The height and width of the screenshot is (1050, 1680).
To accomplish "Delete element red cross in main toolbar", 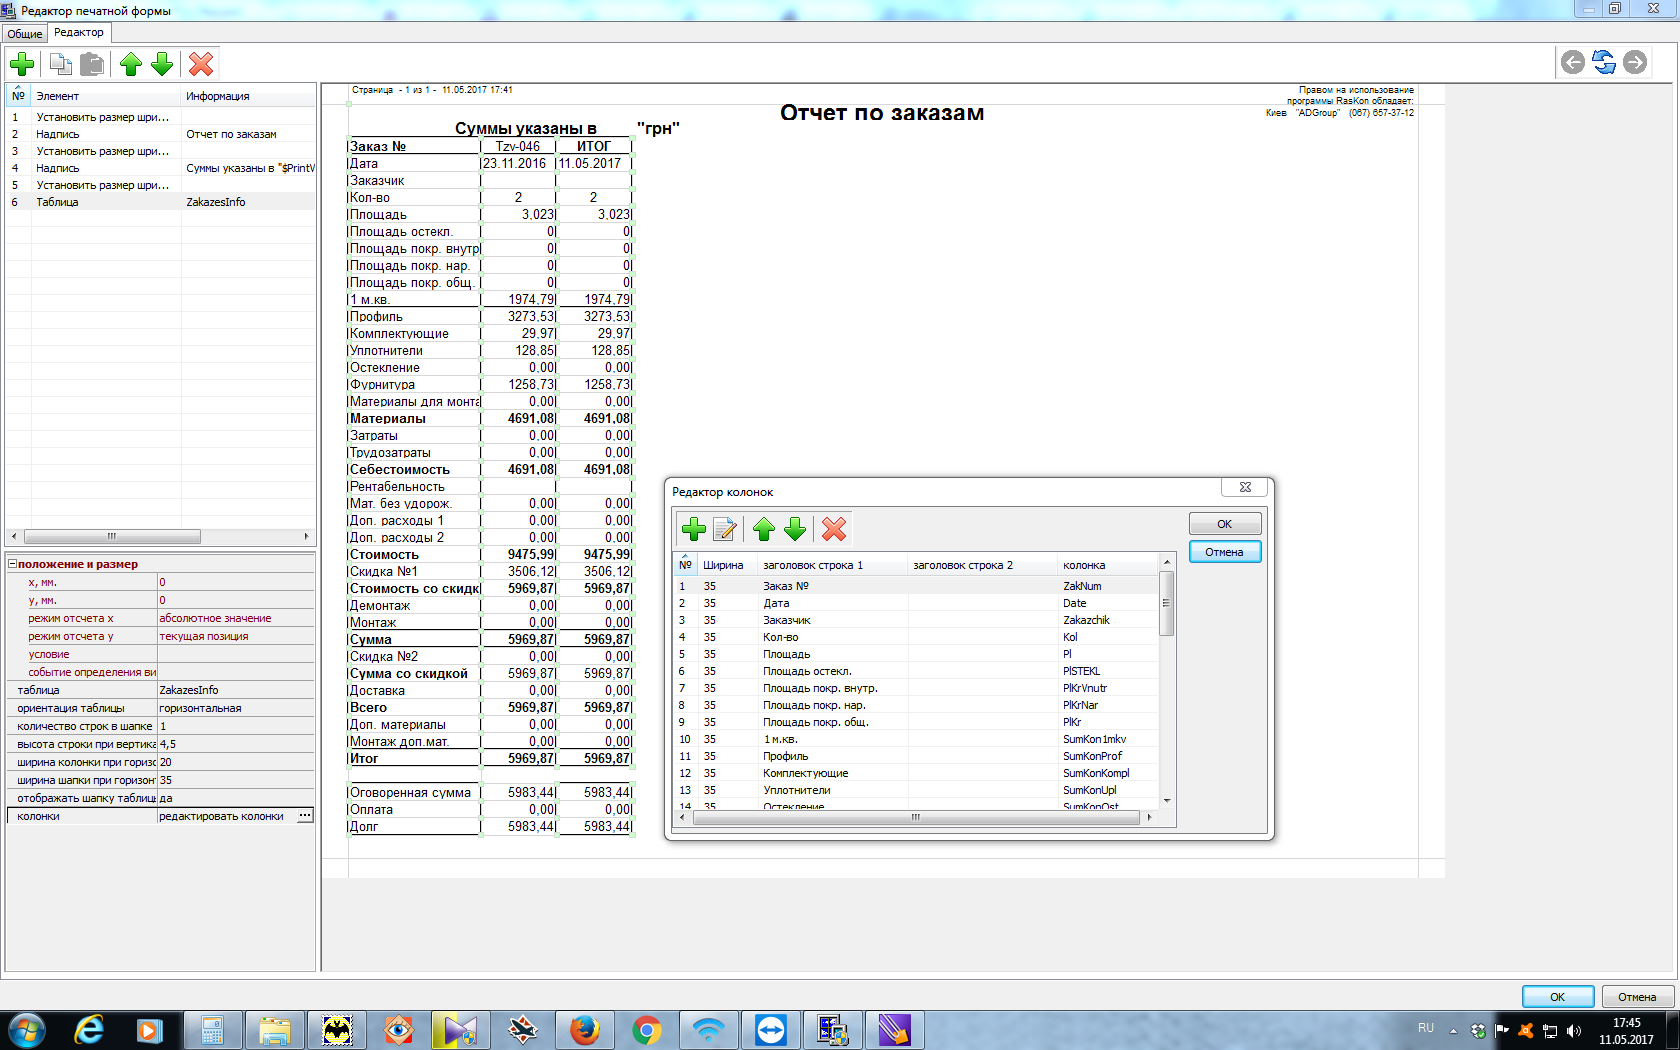I will pyautogui.click(x=201, y=64).
